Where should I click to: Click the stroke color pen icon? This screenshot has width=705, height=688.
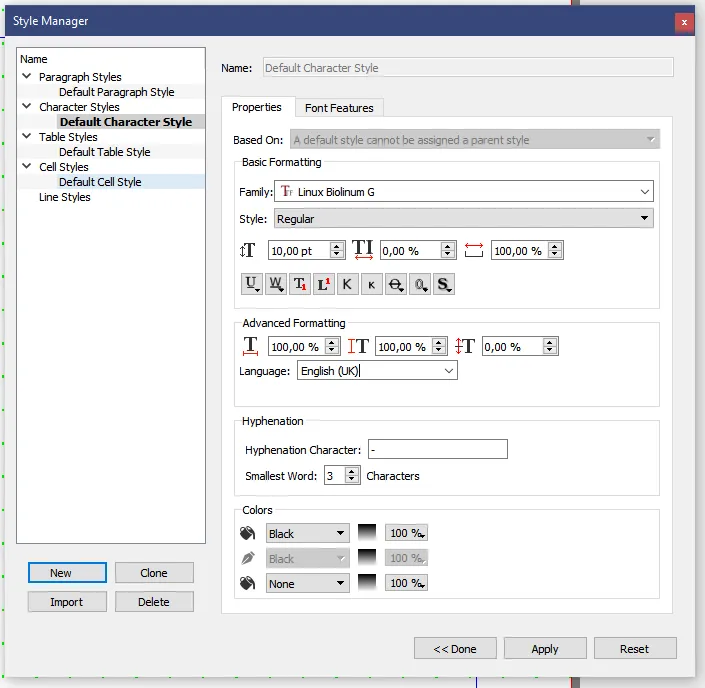click(x=248, y=558)
